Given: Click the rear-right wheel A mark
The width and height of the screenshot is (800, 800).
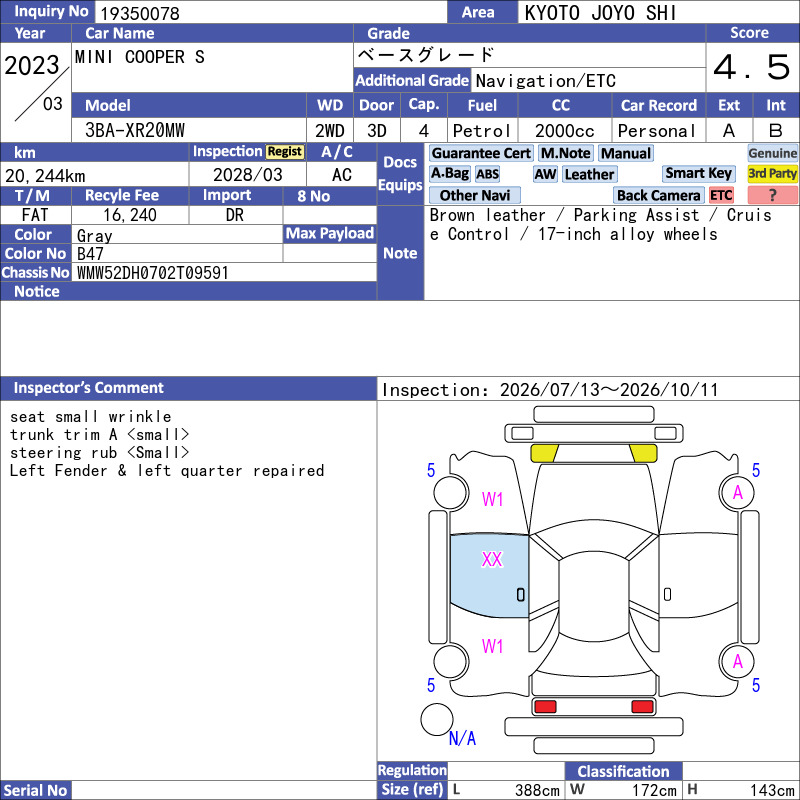Looking at the screenshot, I should click(737, 661).
